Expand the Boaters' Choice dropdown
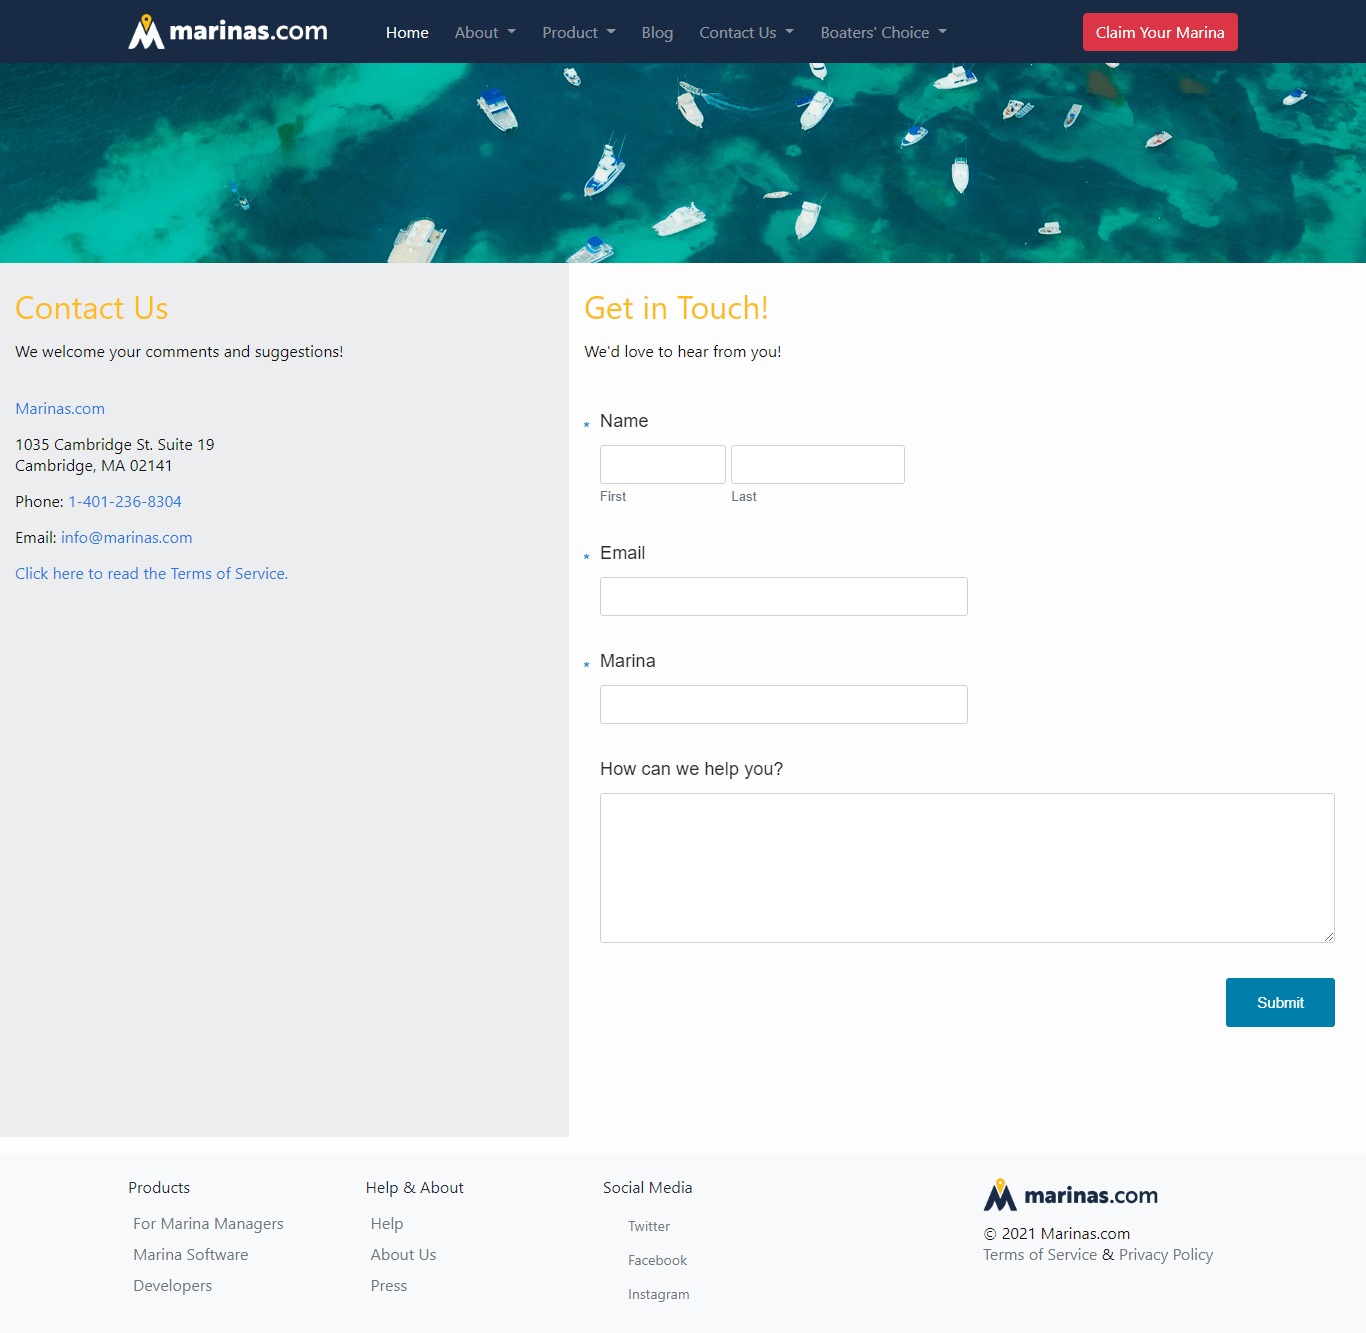Viewport: 1366px width, 1333px height. pyautogui.click(x=881, y=32)
